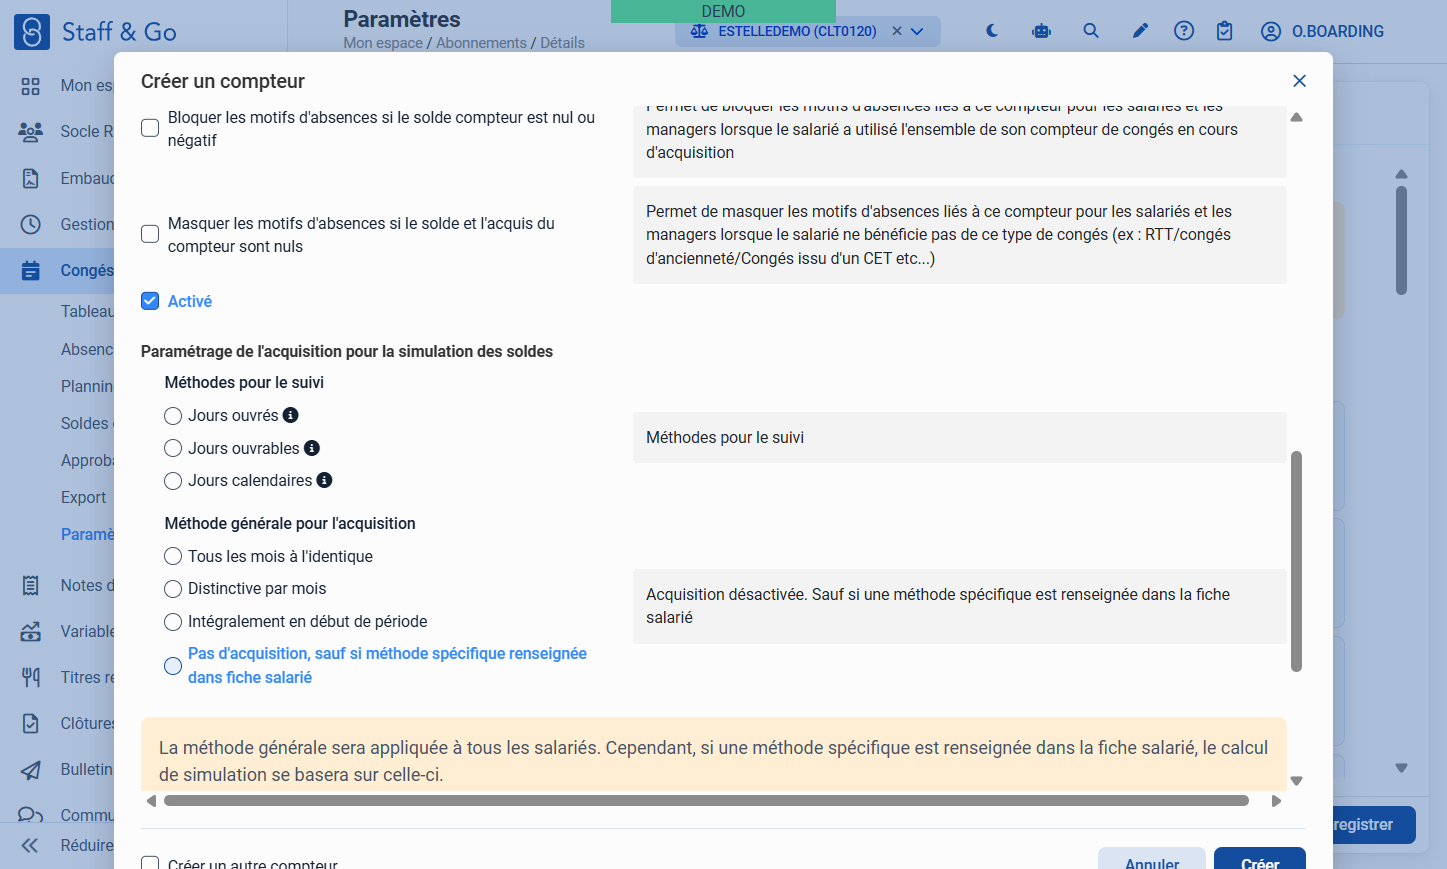This screenshot has width=1447, height=869.
Task: Open Approbation sub-item
Action: [x=87, y=460]
